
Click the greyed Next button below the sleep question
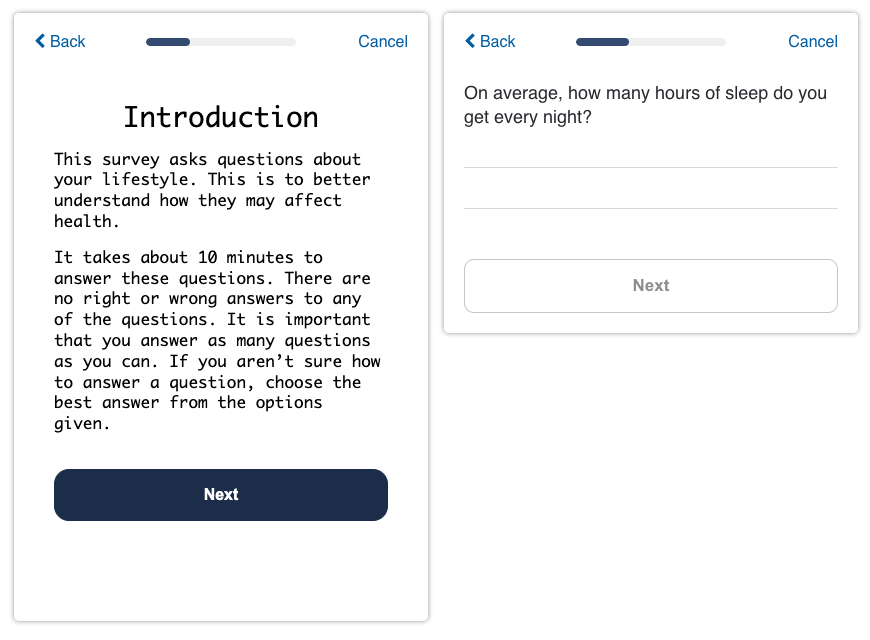coord(650,286)
